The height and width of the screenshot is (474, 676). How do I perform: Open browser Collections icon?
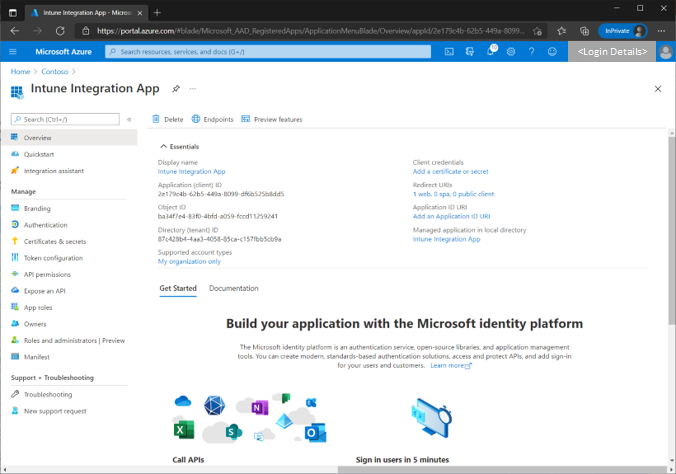click(584, 31)
